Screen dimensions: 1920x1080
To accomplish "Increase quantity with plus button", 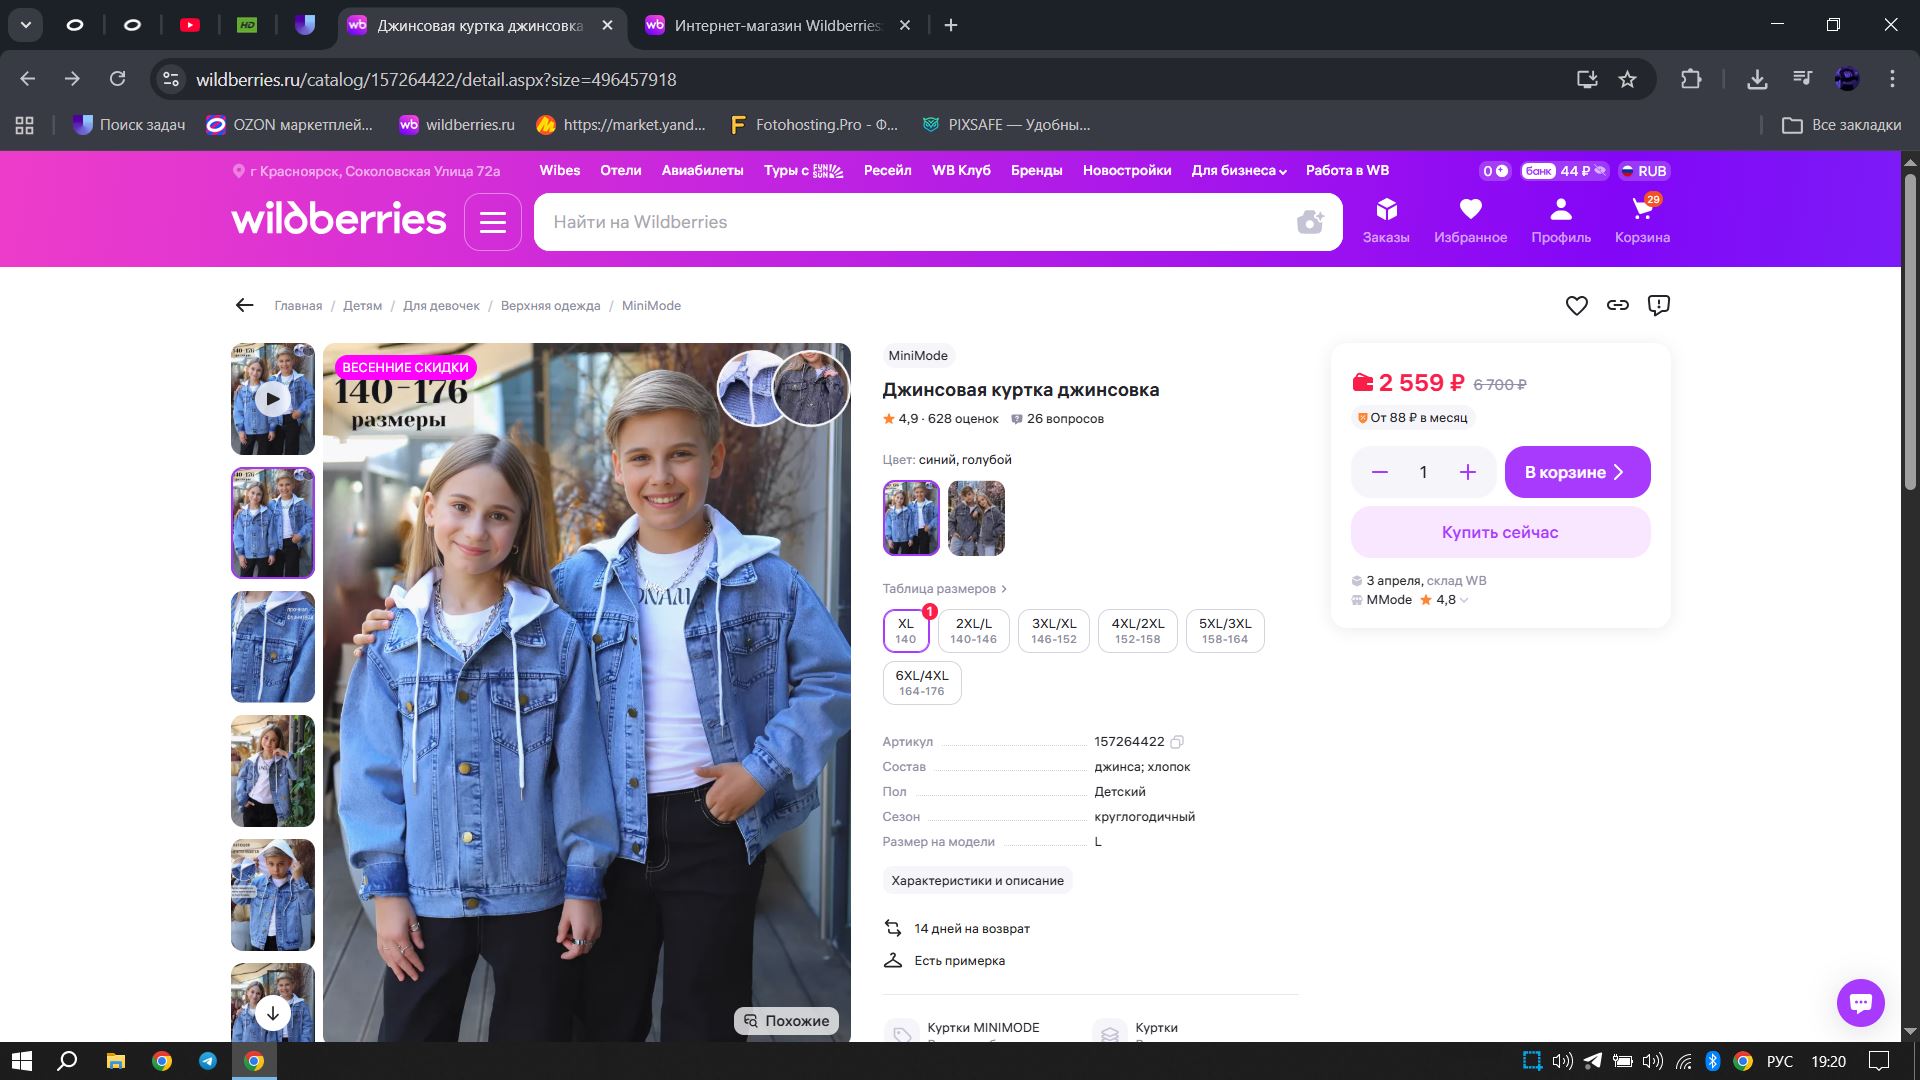I will click(1467, 472).
